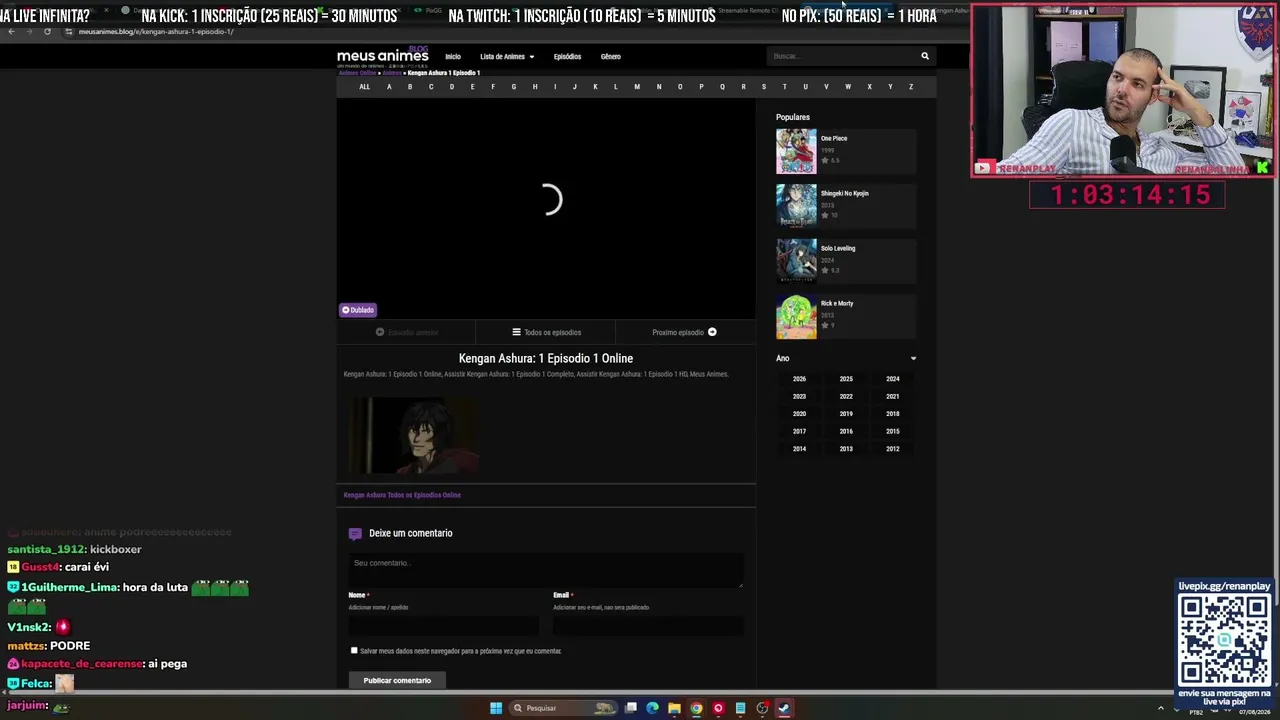Filter by year 2024
Screen dimensions: 1280x720
[x=893, y=379]
